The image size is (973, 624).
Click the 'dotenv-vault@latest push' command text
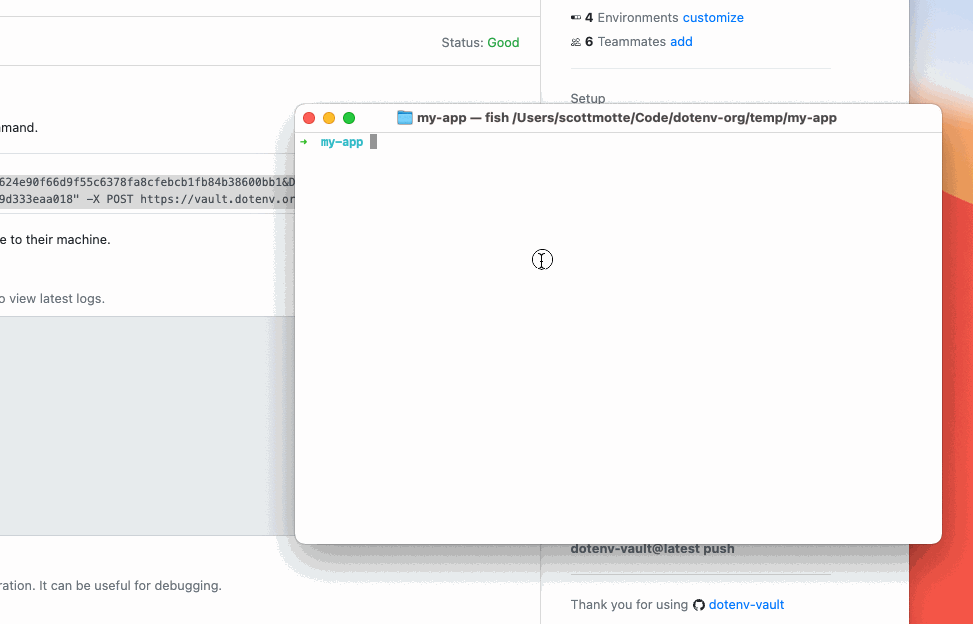pos(652,549)
